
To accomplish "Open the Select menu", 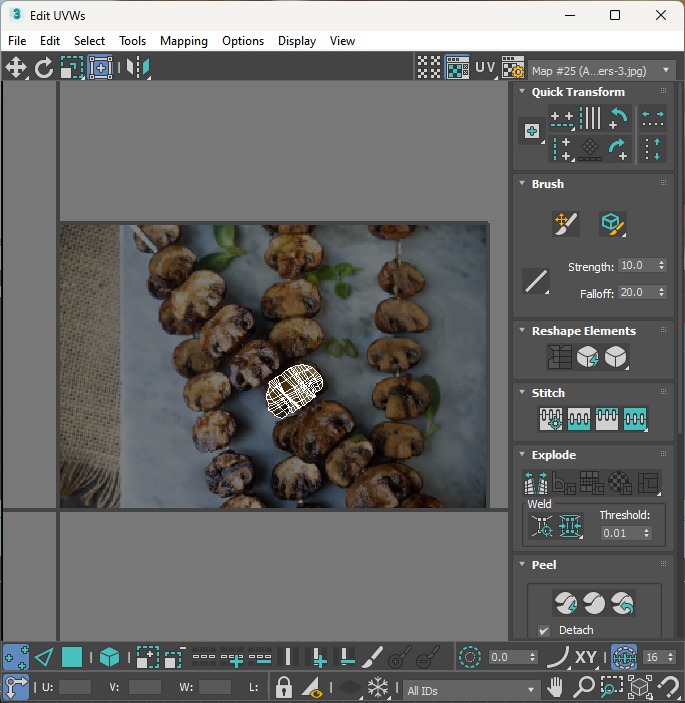I will tap(89, 41).
